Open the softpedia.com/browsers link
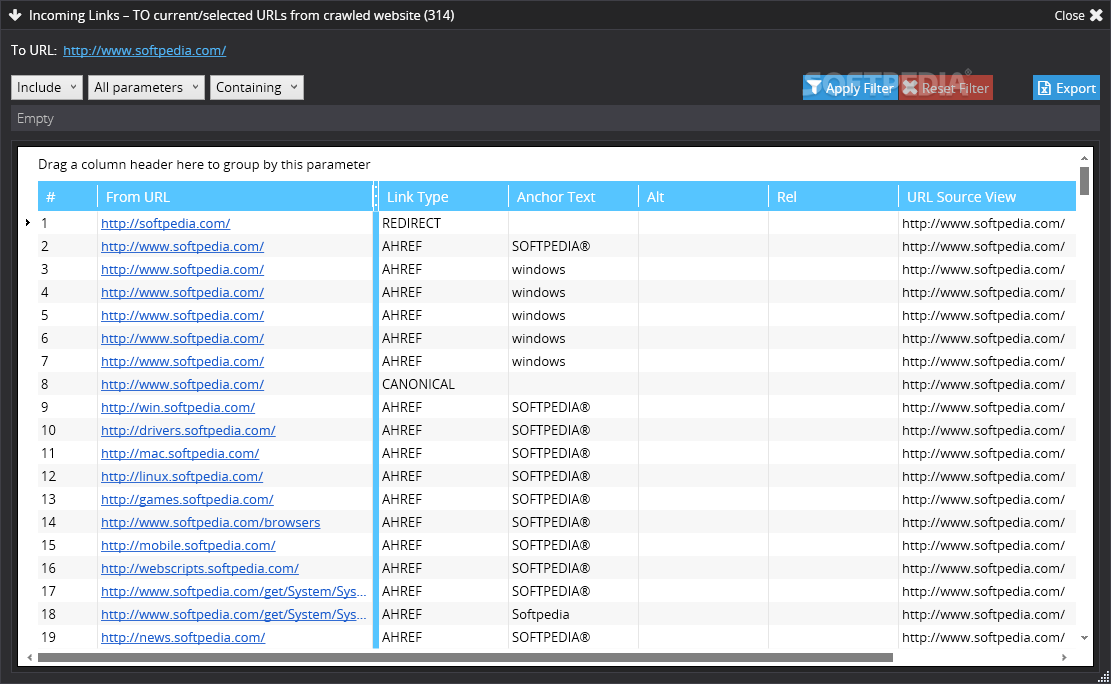This screenshot has height=684, width=1111. coord(210,522)
